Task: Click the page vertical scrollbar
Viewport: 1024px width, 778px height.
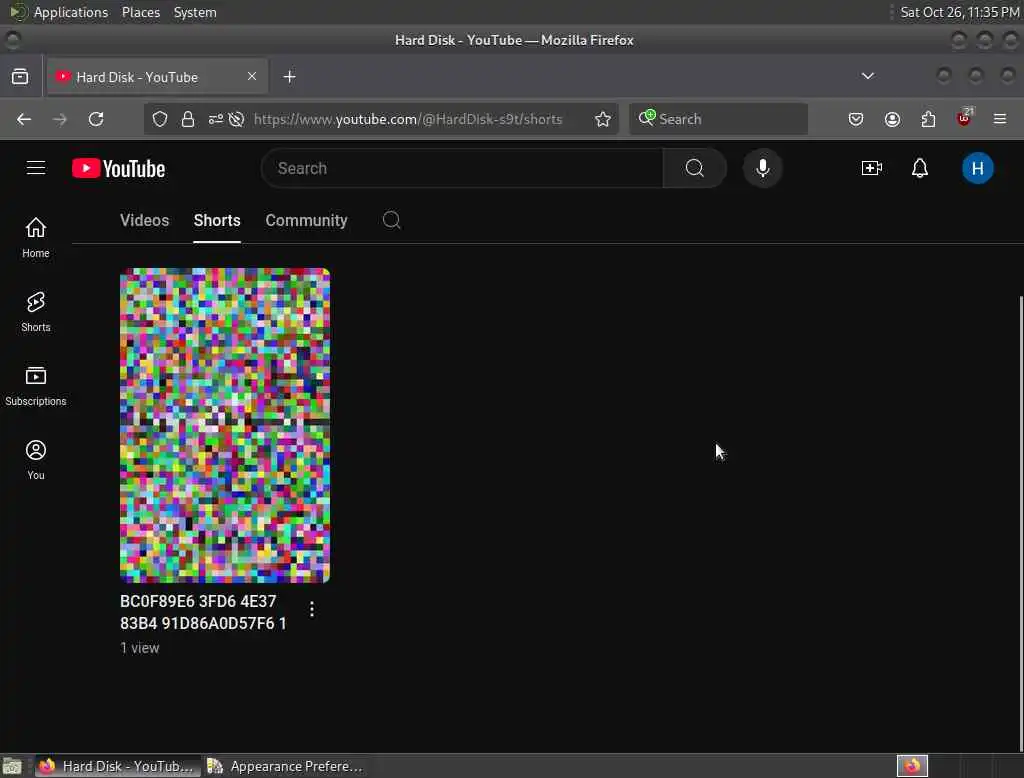Action: [x=1020, y=523]
